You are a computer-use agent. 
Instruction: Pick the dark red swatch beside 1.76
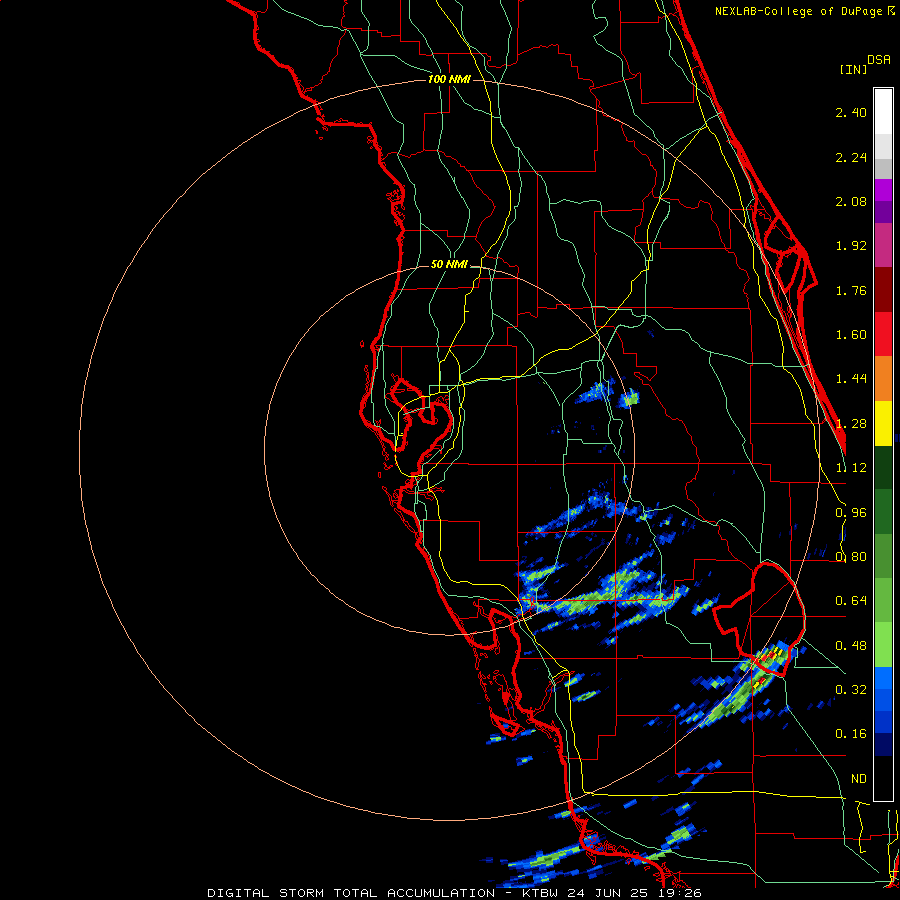[x=883, y=290]
